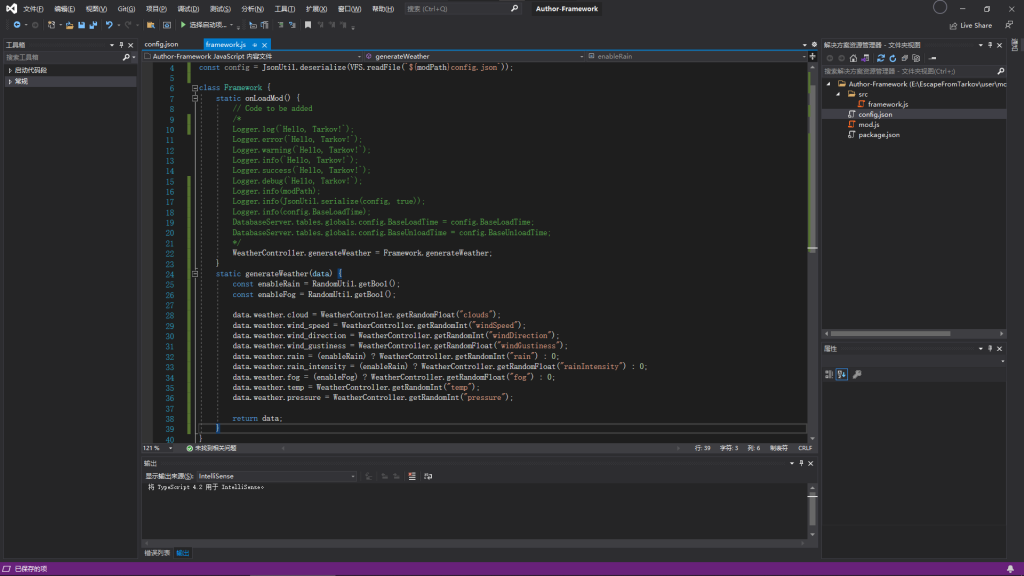Click the no issues found status indicator
Image resolution: width=1024 pixels, height=576 pixels.
212,448
